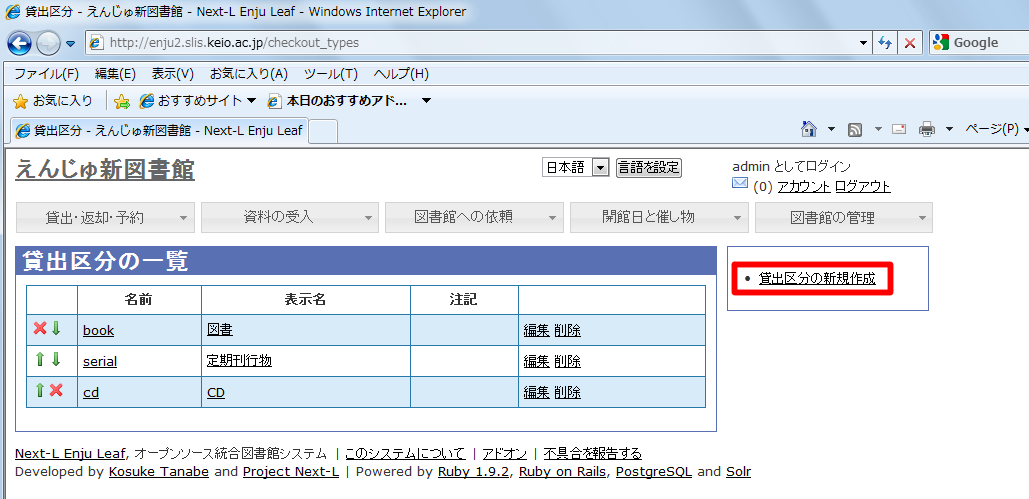Move serial row up with green arrow
Viewport: 1029px width, 499px height.
tap(39, 359)
